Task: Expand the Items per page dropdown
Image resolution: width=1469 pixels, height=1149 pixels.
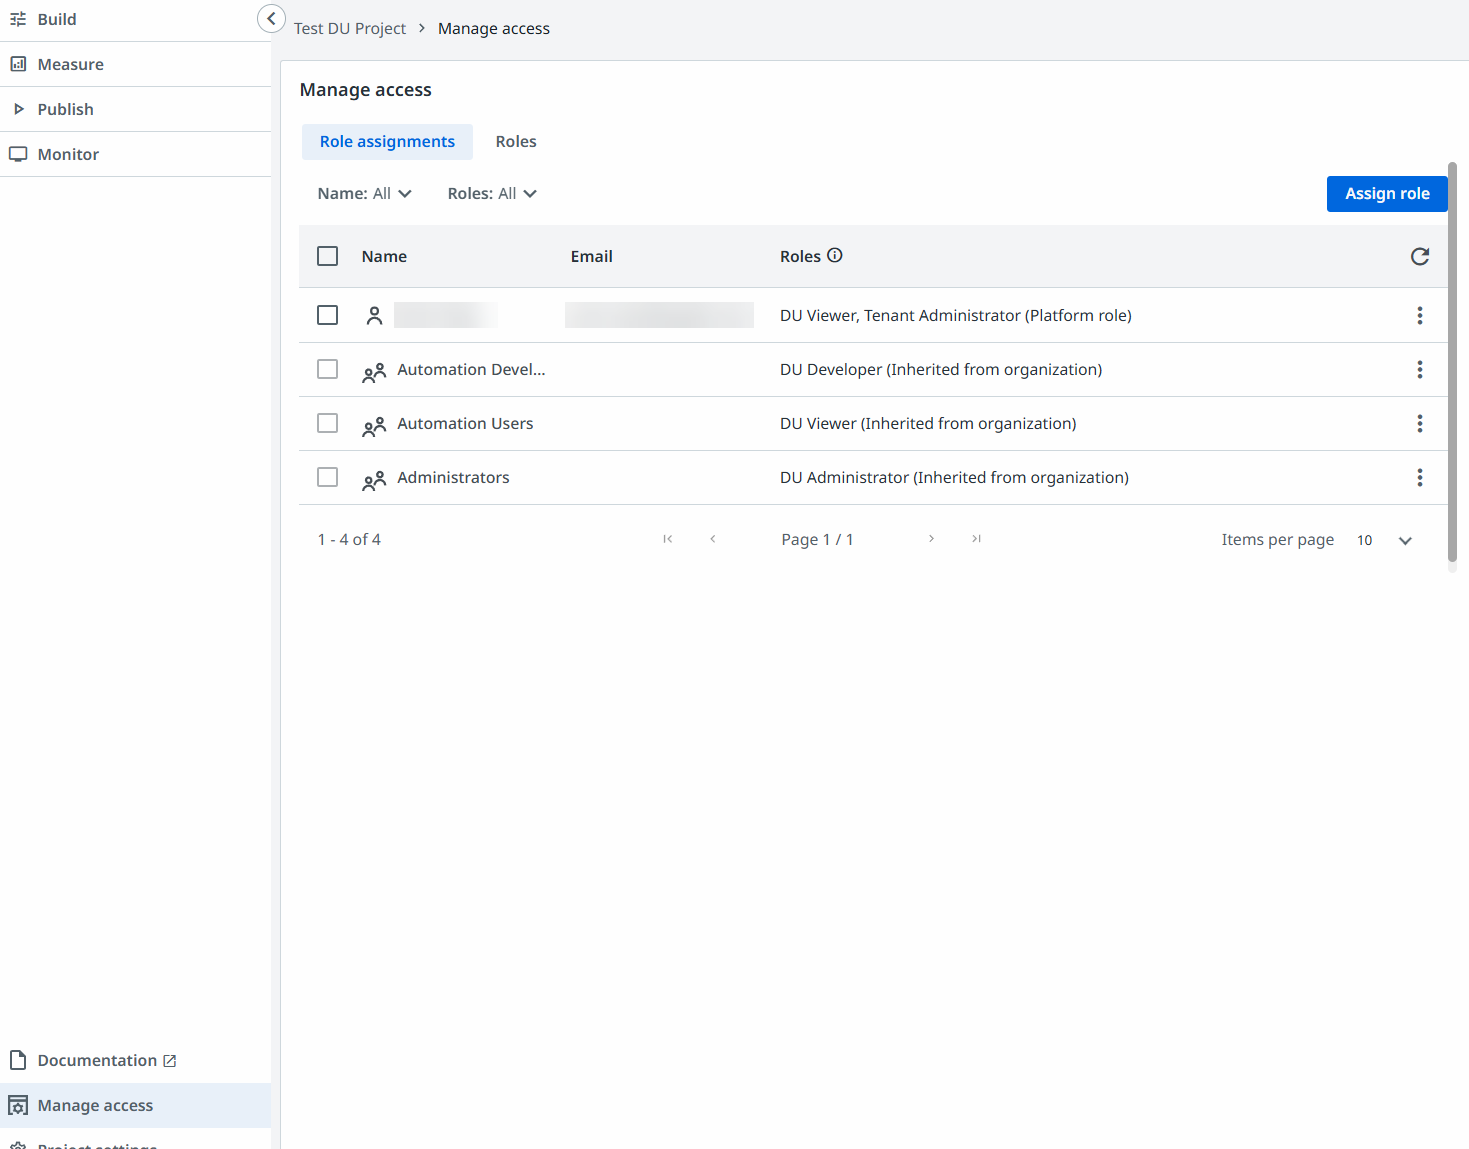Action: (1404, 541)
